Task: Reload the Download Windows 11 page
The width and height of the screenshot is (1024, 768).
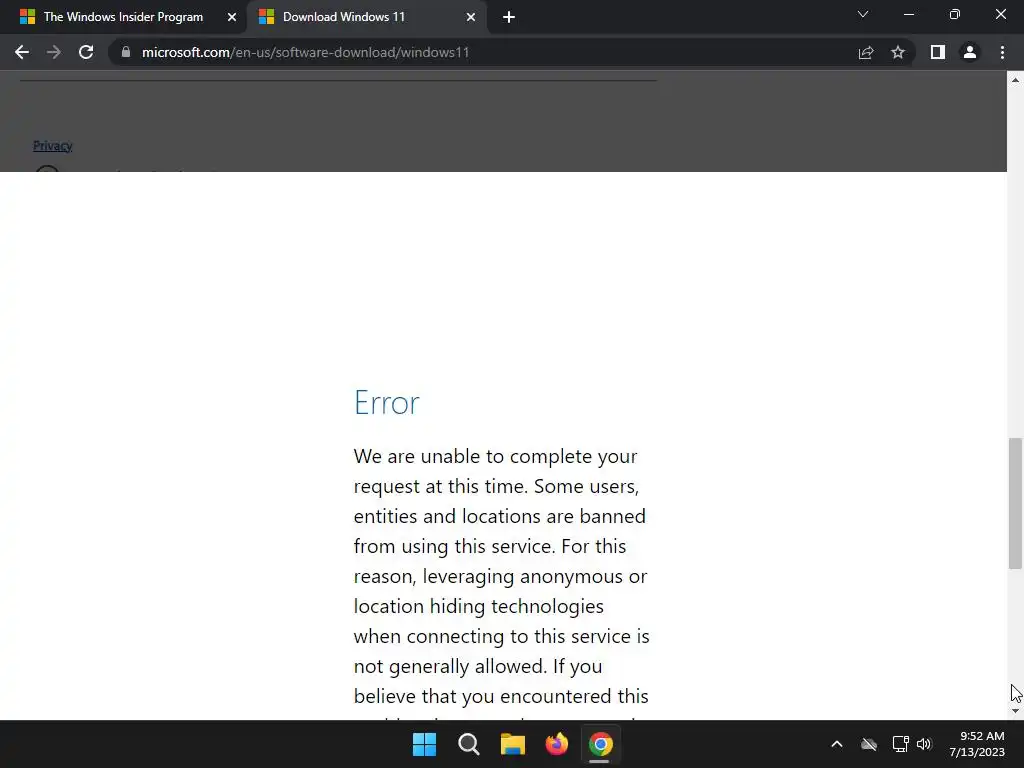Action: click(x=86, y=52)
